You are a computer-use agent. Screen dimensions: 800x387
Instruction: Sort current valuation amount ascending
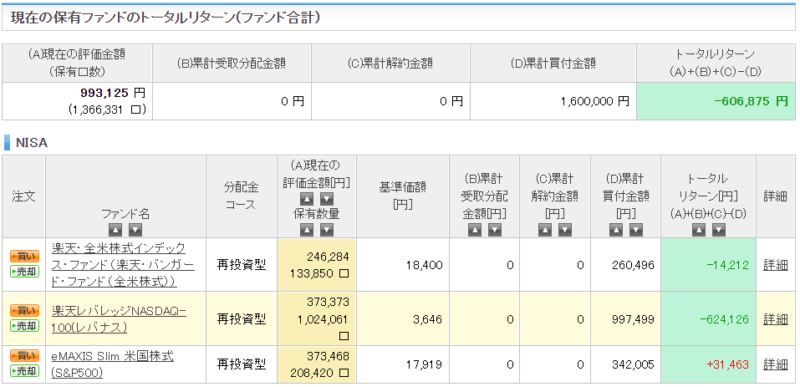(307, 198)
